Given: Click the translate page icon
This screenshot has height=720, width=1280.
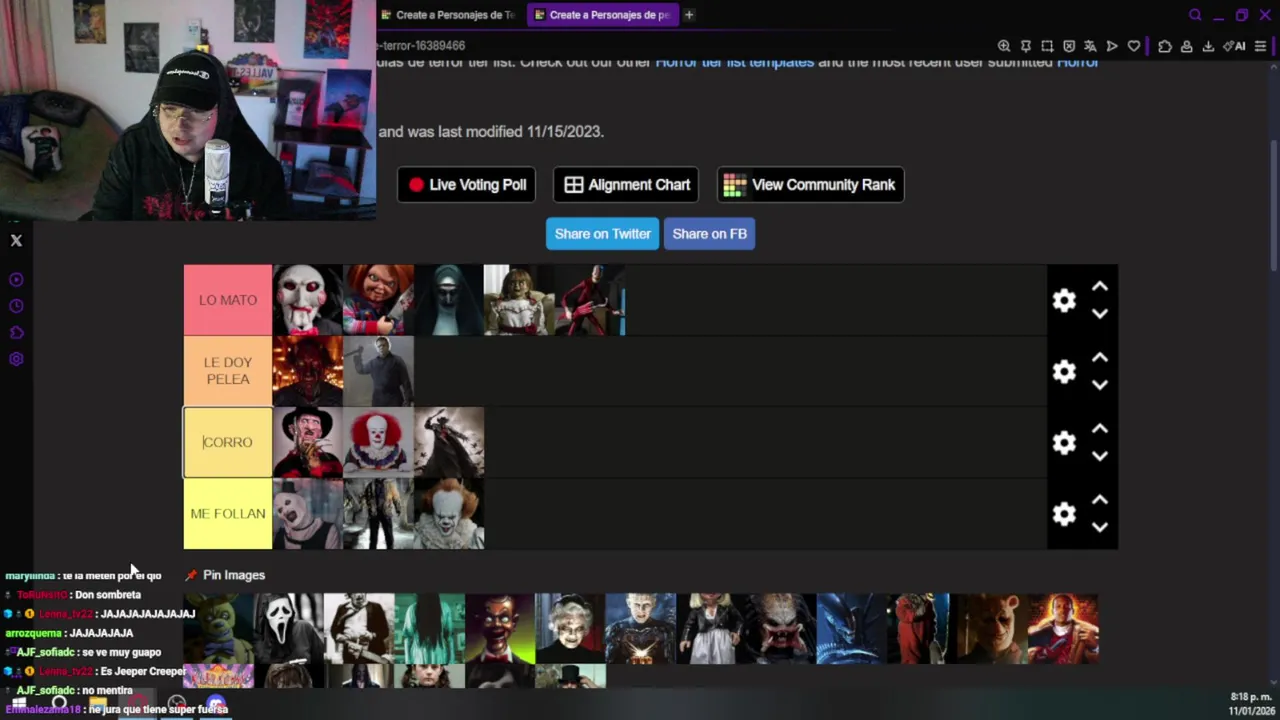Looking at the screenshot, I should [1090, 46].
